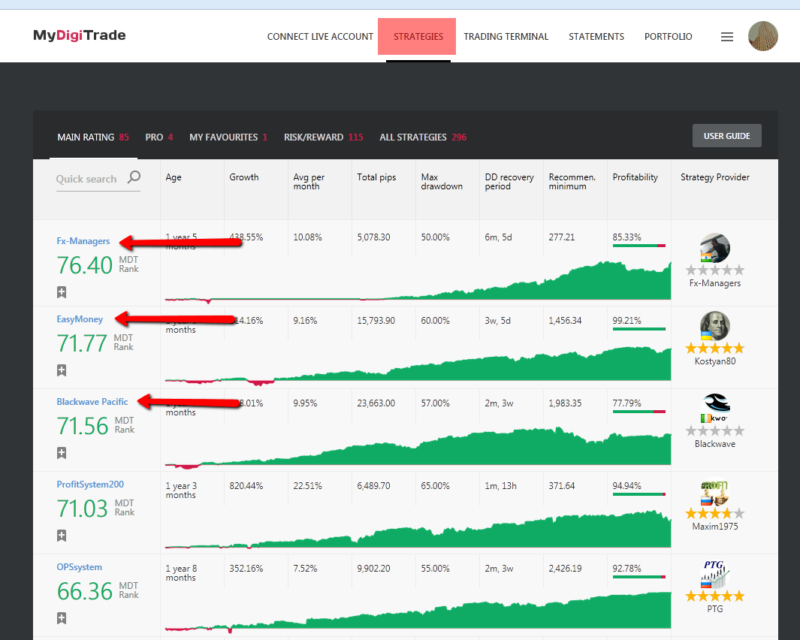
Task: Open My Favourites tab
Action: pyautogui.click(x=228, y=137)
